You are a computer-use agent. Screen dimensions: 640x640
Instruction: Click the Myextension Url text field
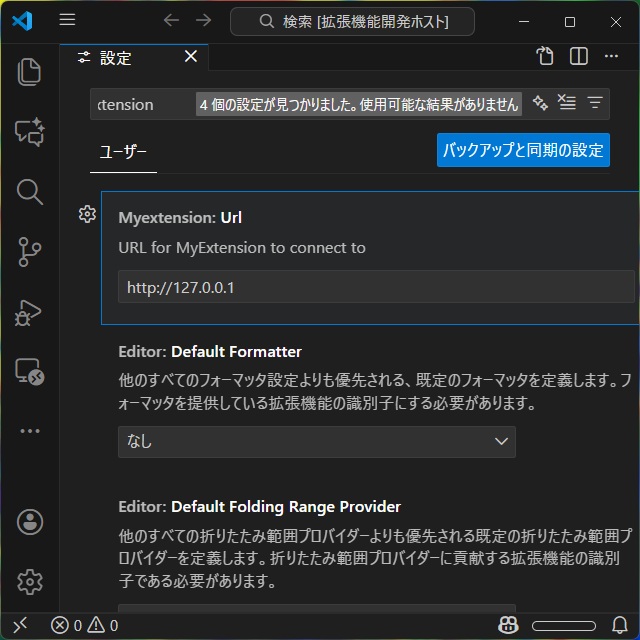(x=376, y=288)
